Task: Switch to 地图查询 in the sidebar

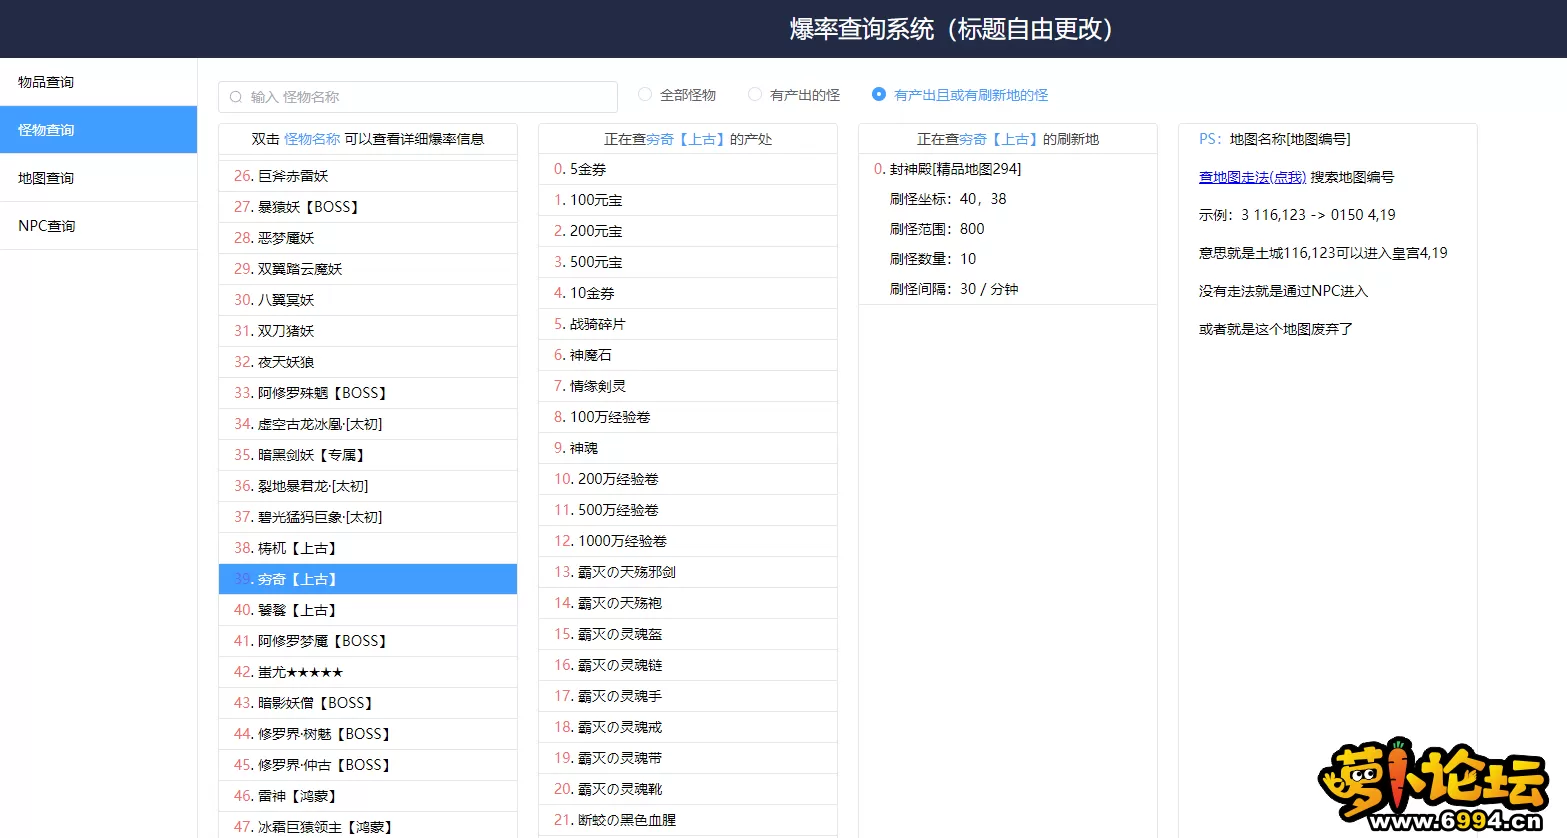Action: pyautogui.click(x=98, y=178)
